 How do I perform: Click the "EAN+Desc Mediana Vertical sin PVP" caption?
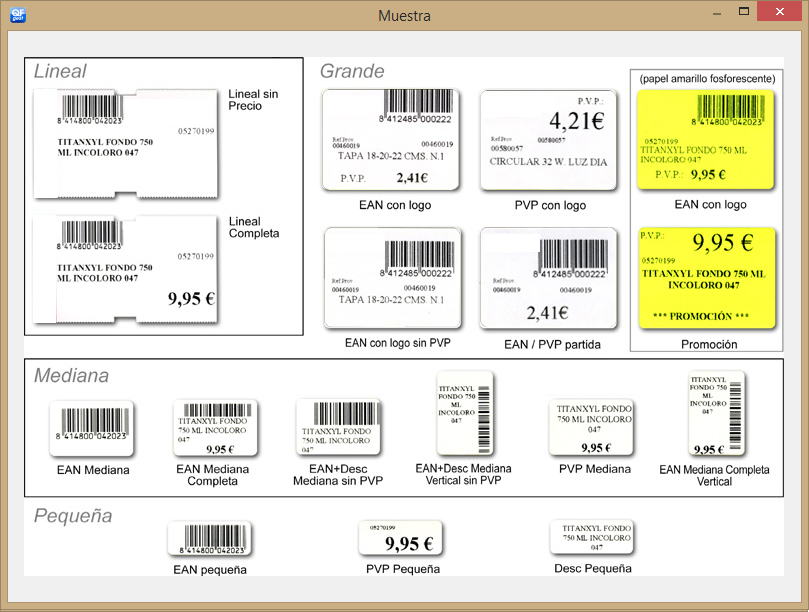coord(463,474)
